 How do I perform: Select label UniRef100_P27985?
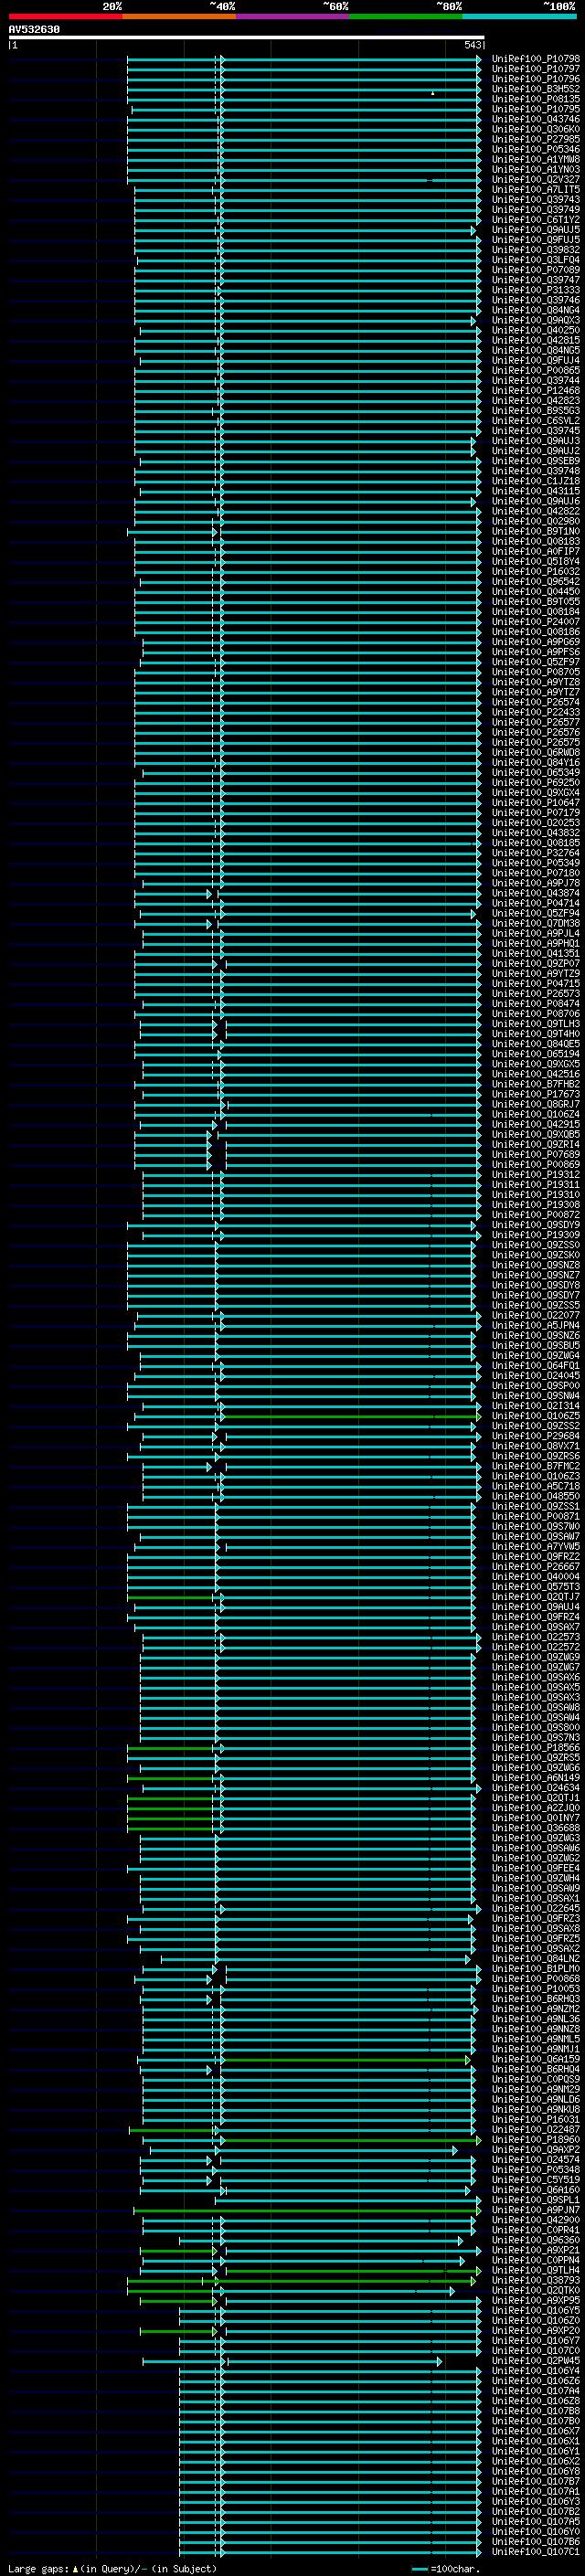click(x=536, y=139)
